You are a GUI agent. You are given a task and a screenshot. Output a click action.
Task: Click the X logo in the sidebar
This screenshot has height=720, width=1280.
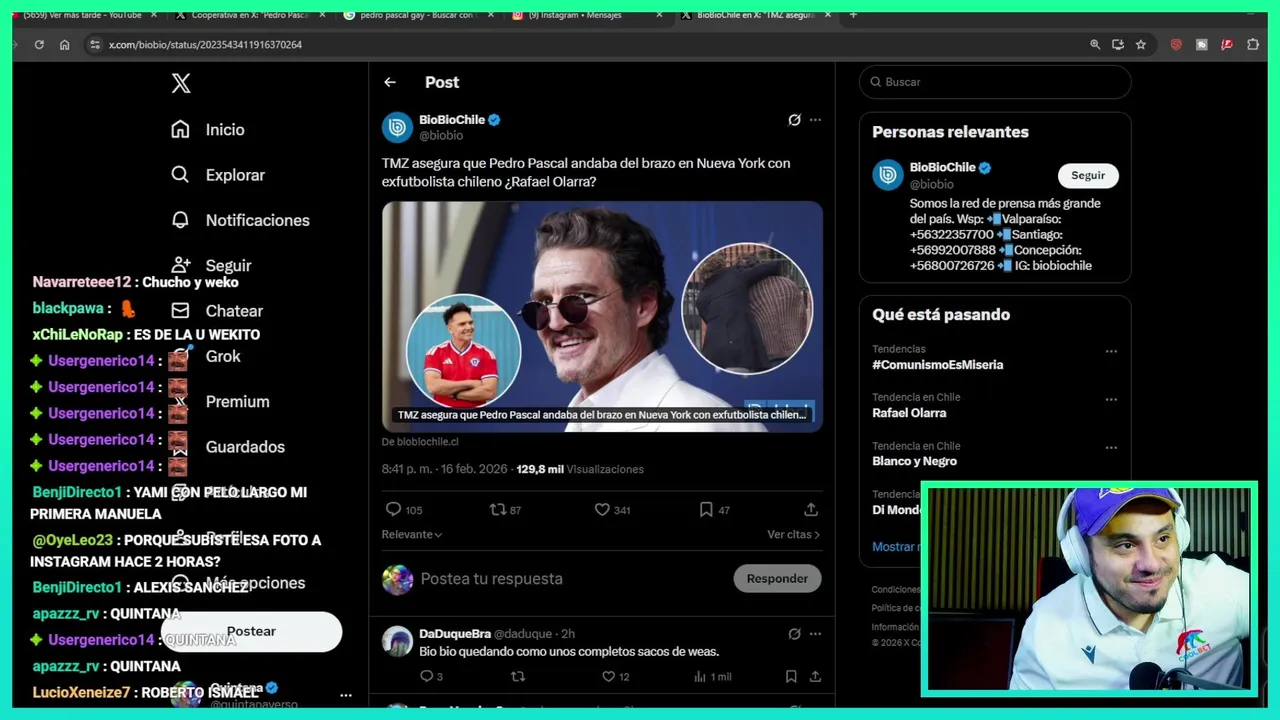click(181, 83)
